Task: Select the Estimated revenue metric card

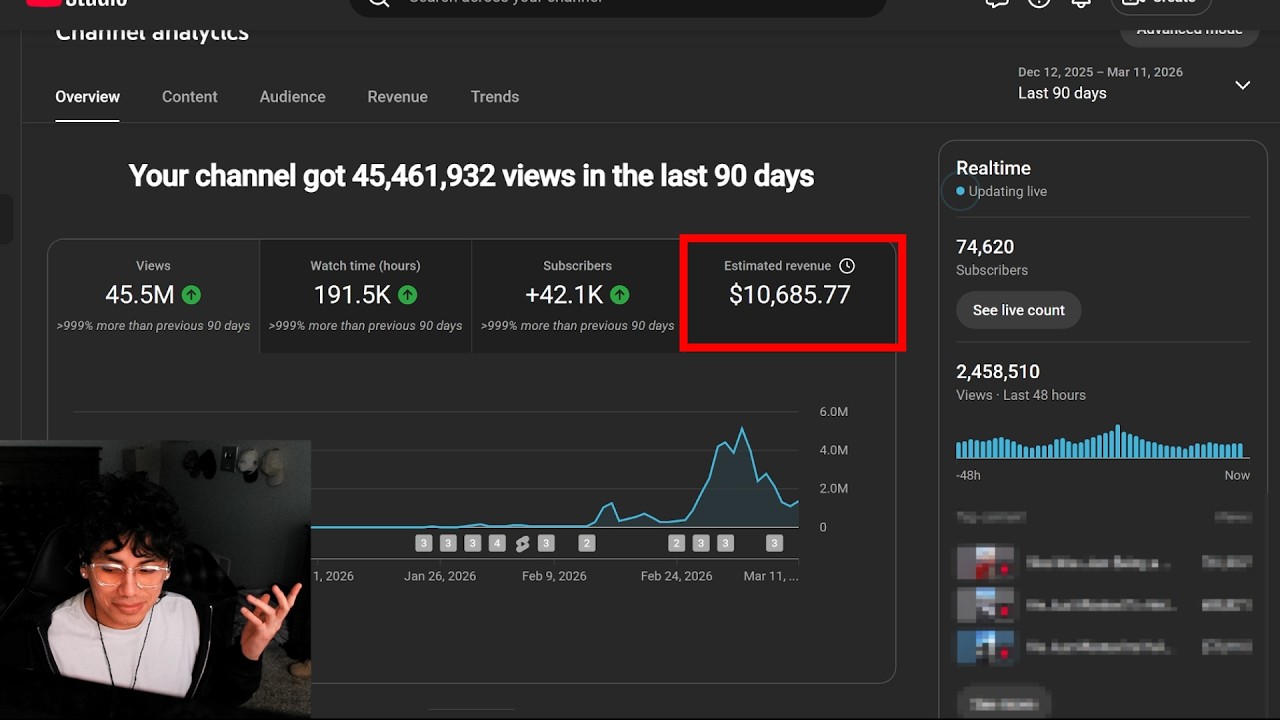Action: tap(790, 292)
